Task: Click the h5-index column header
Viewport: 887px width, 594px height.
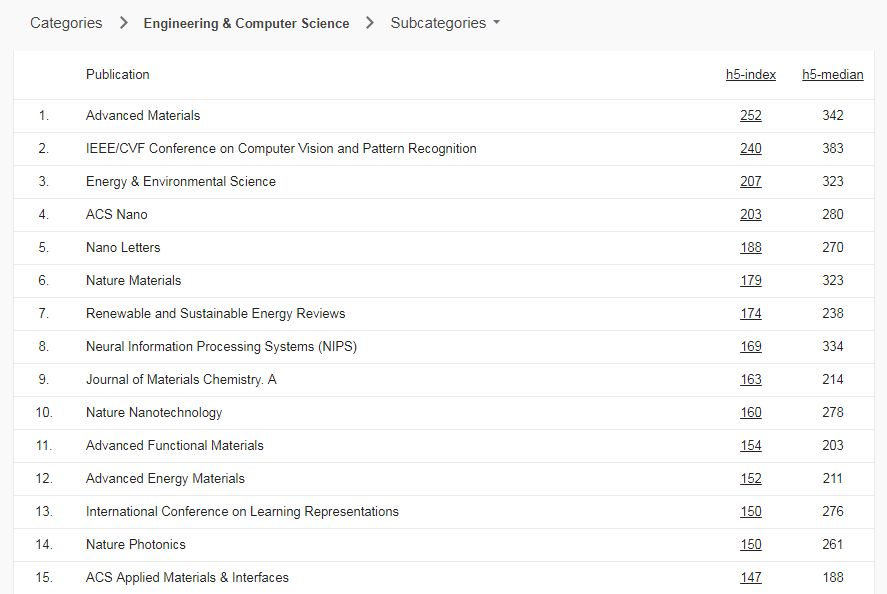Action: click(751, 75)
